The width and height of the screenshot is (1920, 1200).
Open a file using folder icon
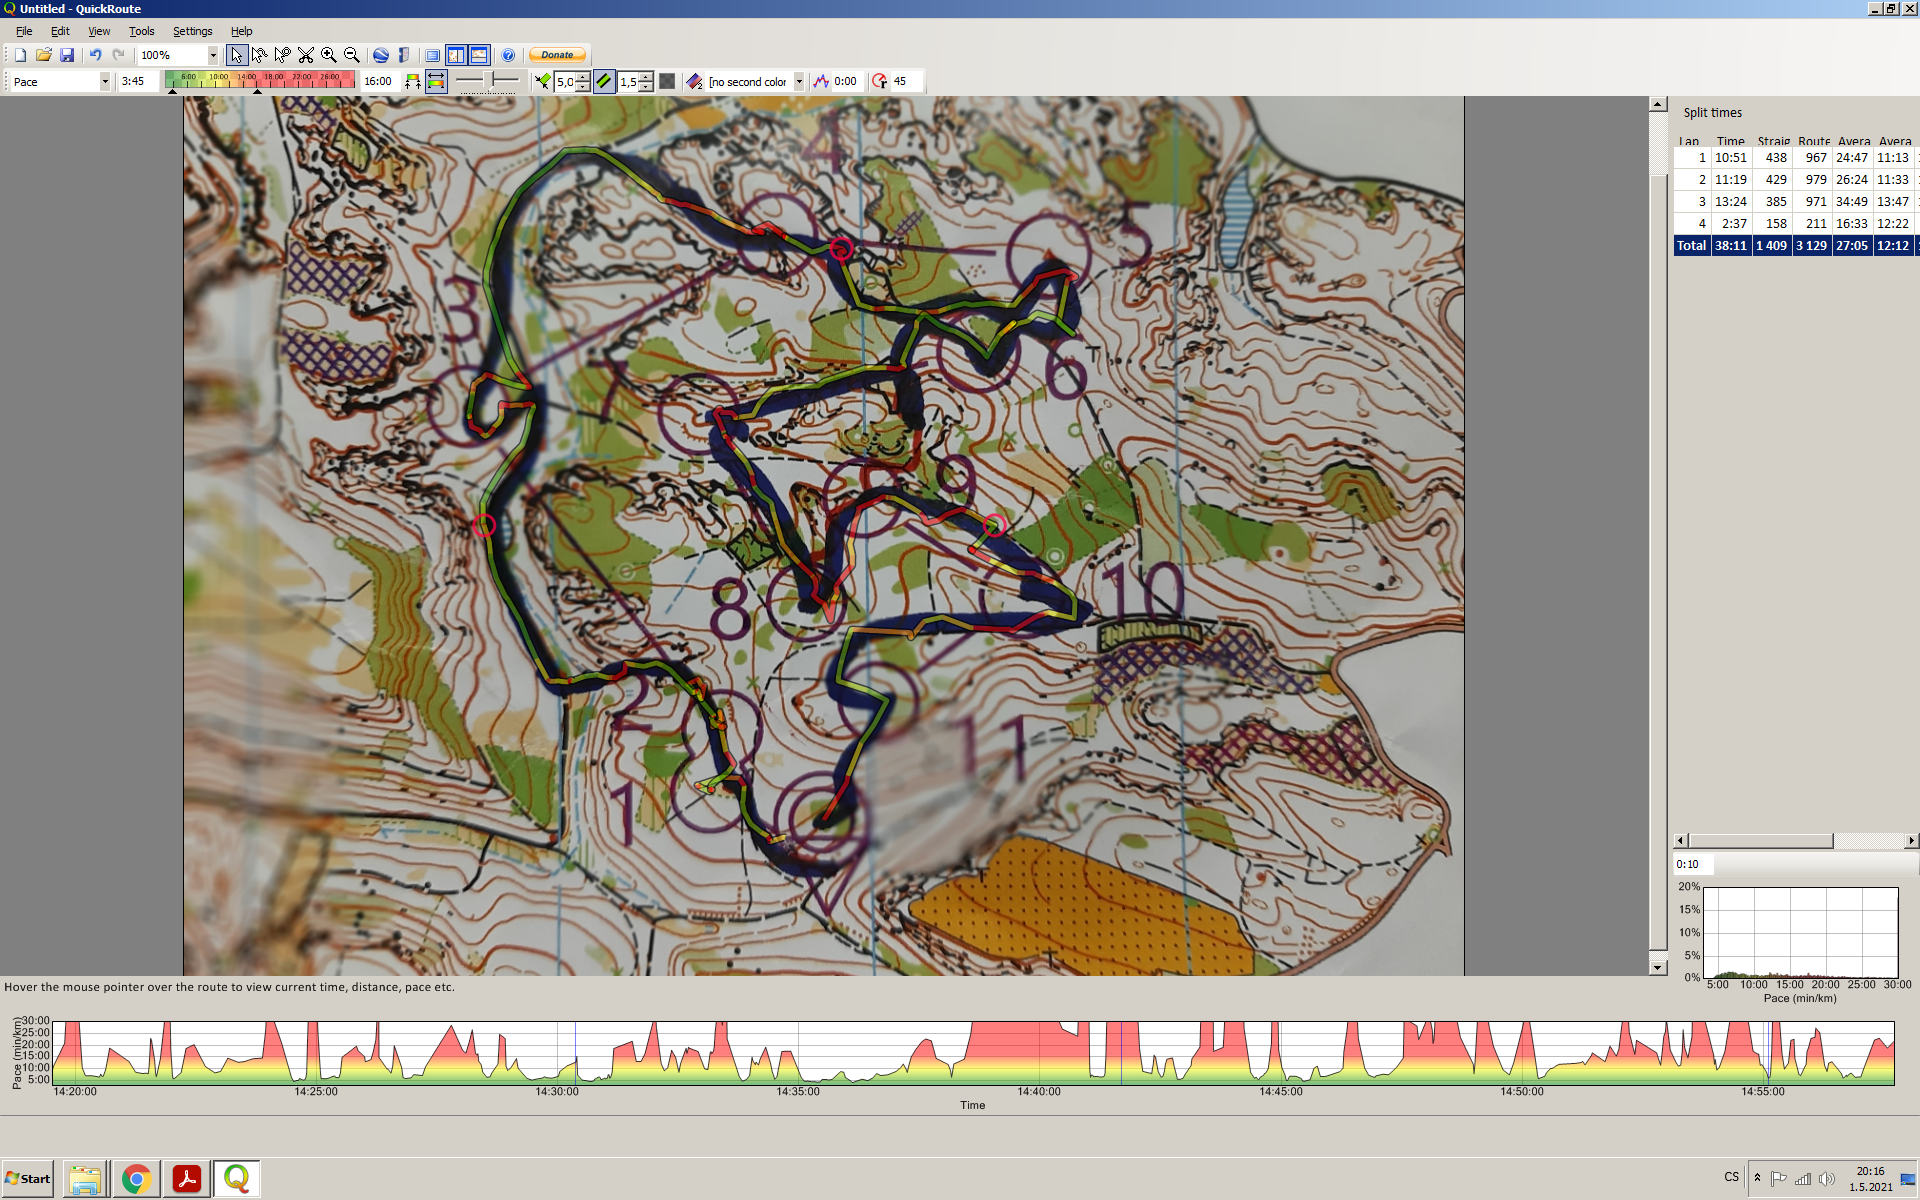[43, 55]
